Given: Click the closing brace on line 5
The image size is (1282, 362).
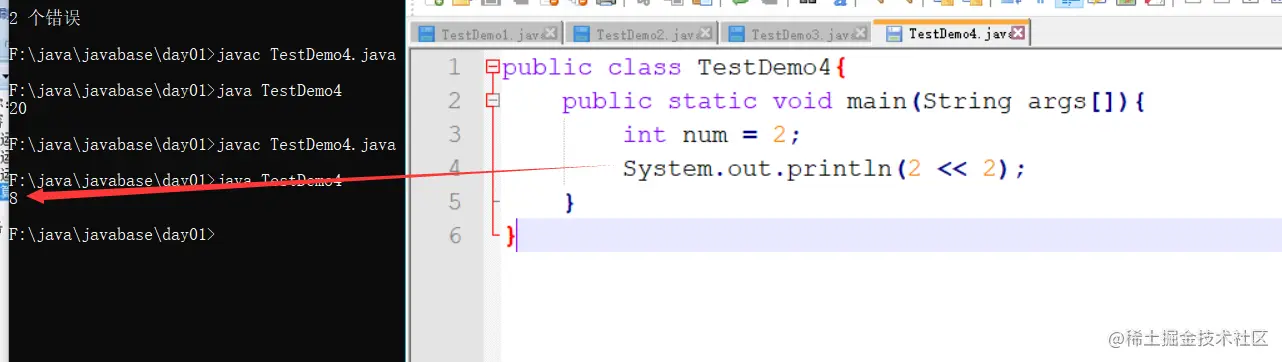Looking at the screenshot, I should tap(569, 203).
